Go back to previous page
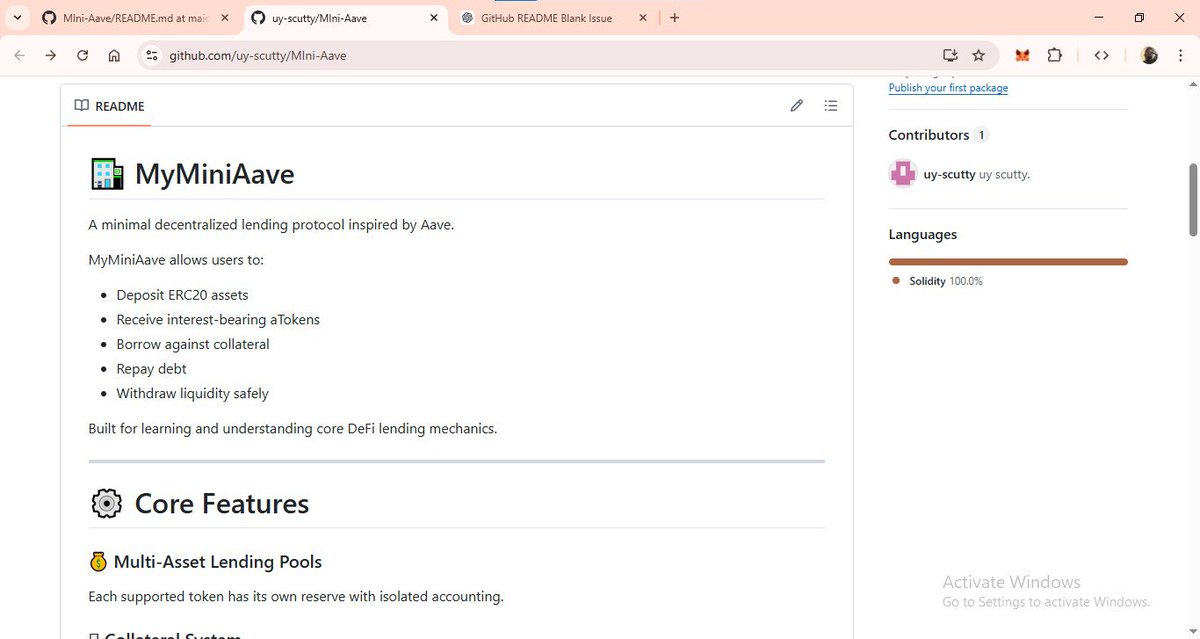This screenshot has height=639, width=1200. 19,56
